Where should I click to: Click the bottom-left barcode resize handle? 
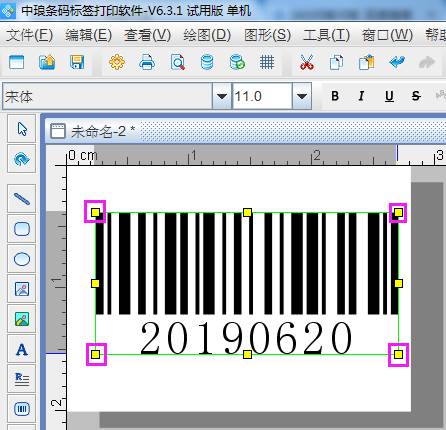(x=95, y=354)
